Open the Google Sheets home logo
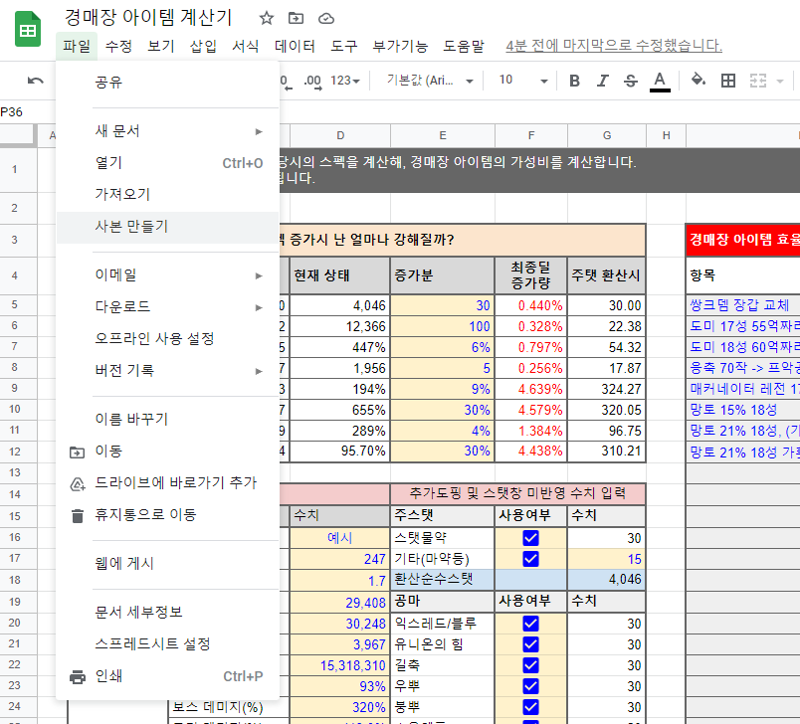This screenshot has height=724, width=800. point(28,30)
